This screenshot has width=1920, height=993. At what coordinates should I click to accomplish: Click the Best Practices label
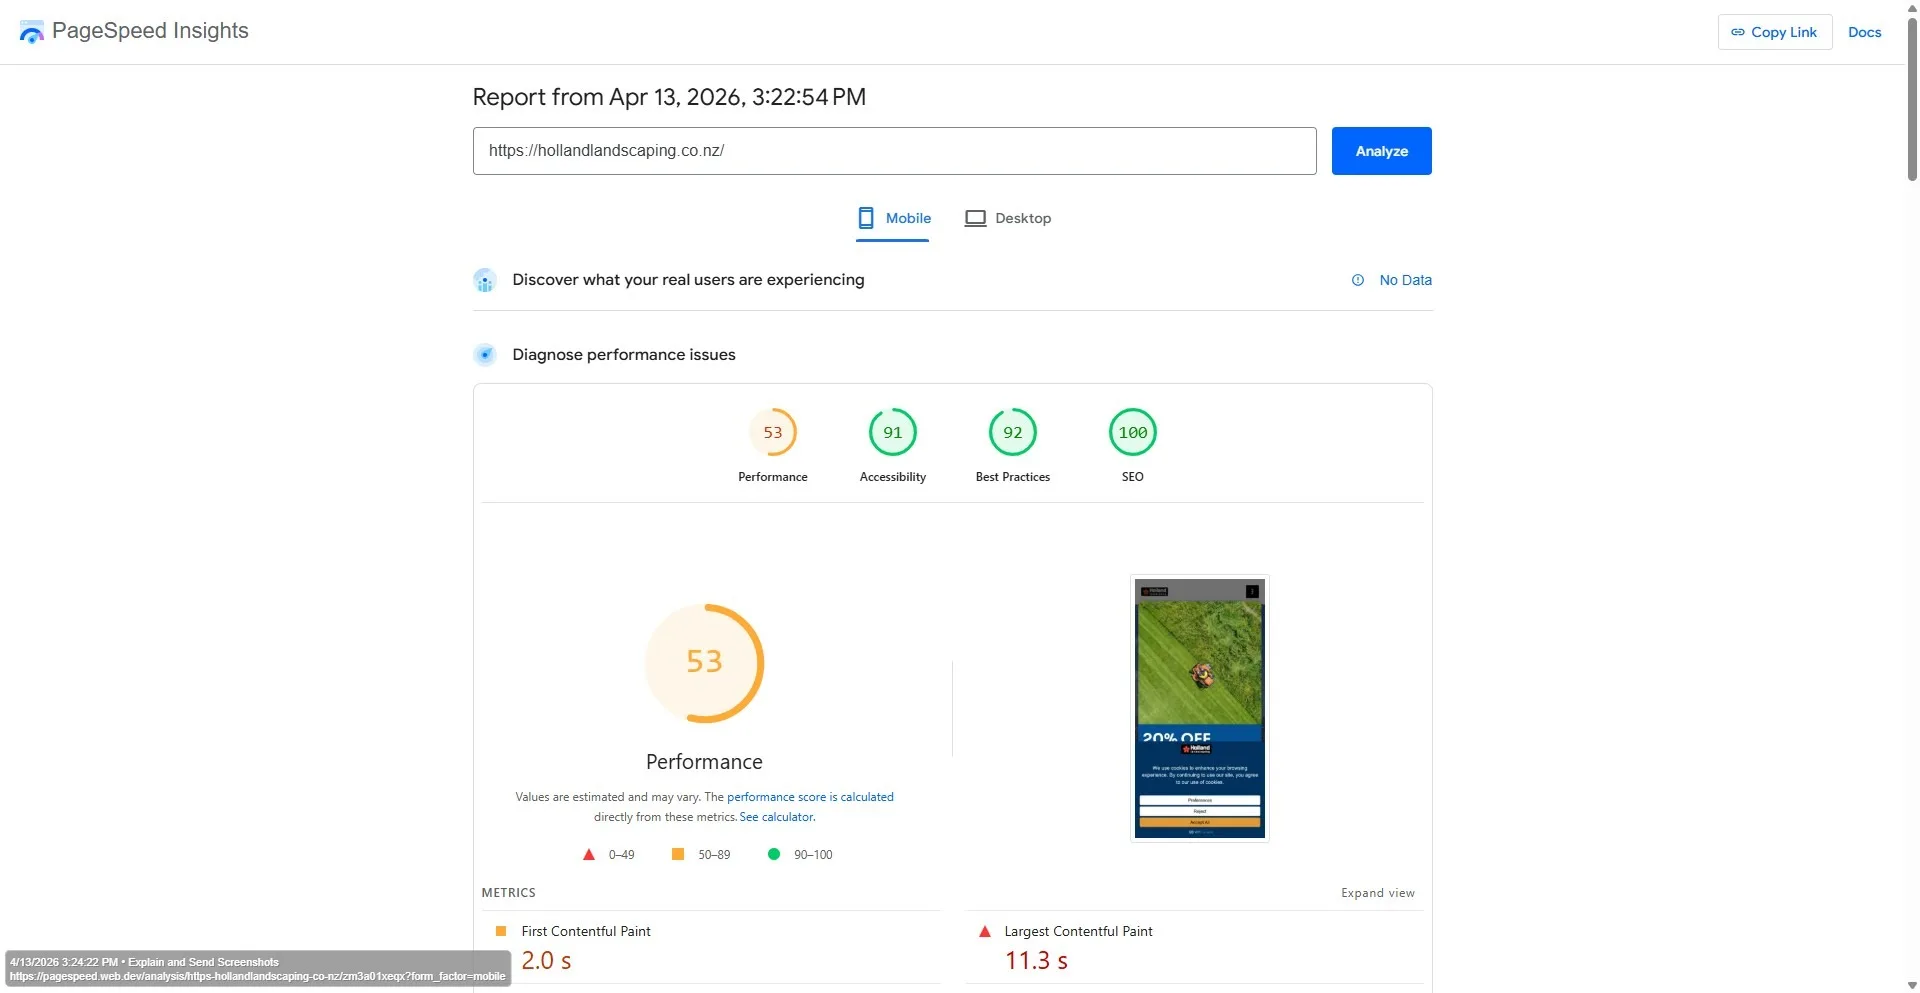1013,477
